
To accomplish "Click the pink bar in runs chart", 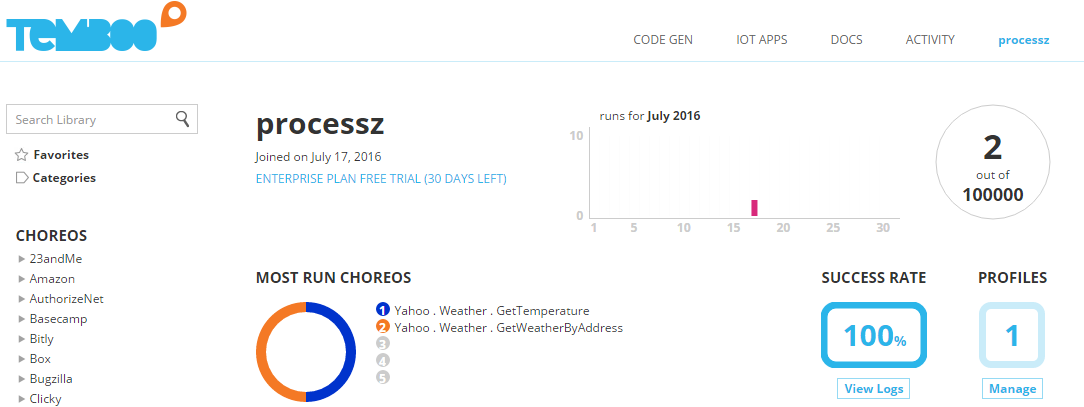I will [754, 208].
